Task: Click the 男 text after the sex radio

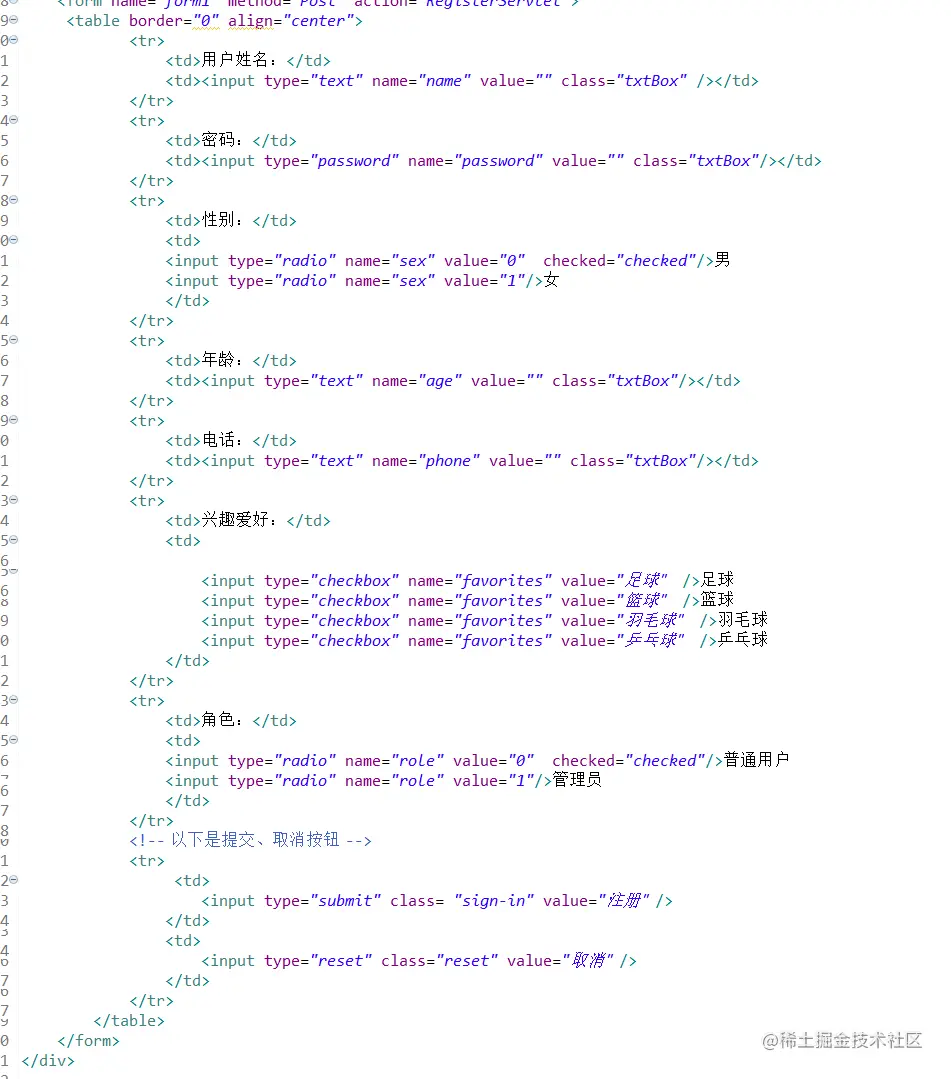Action: pos(723,260)
